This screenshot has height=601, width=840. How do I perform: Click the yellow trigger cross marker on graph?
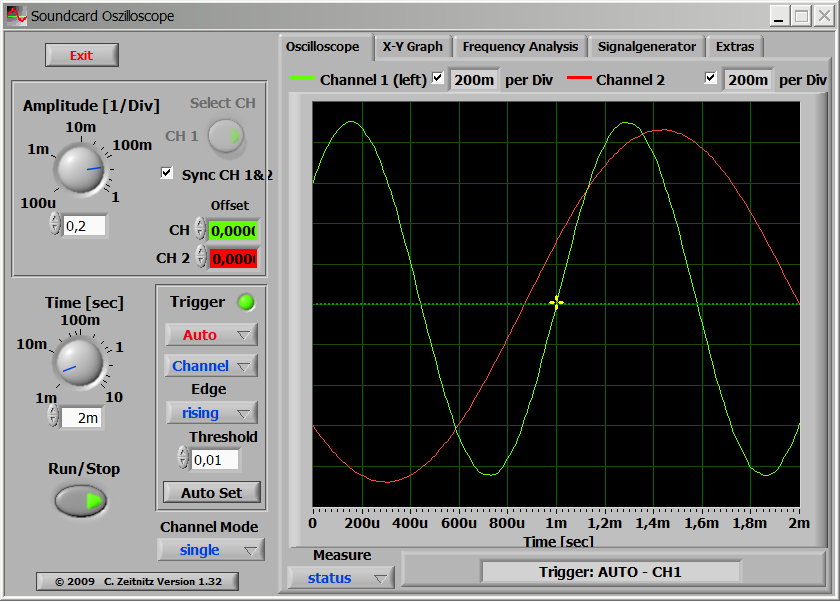556,303
